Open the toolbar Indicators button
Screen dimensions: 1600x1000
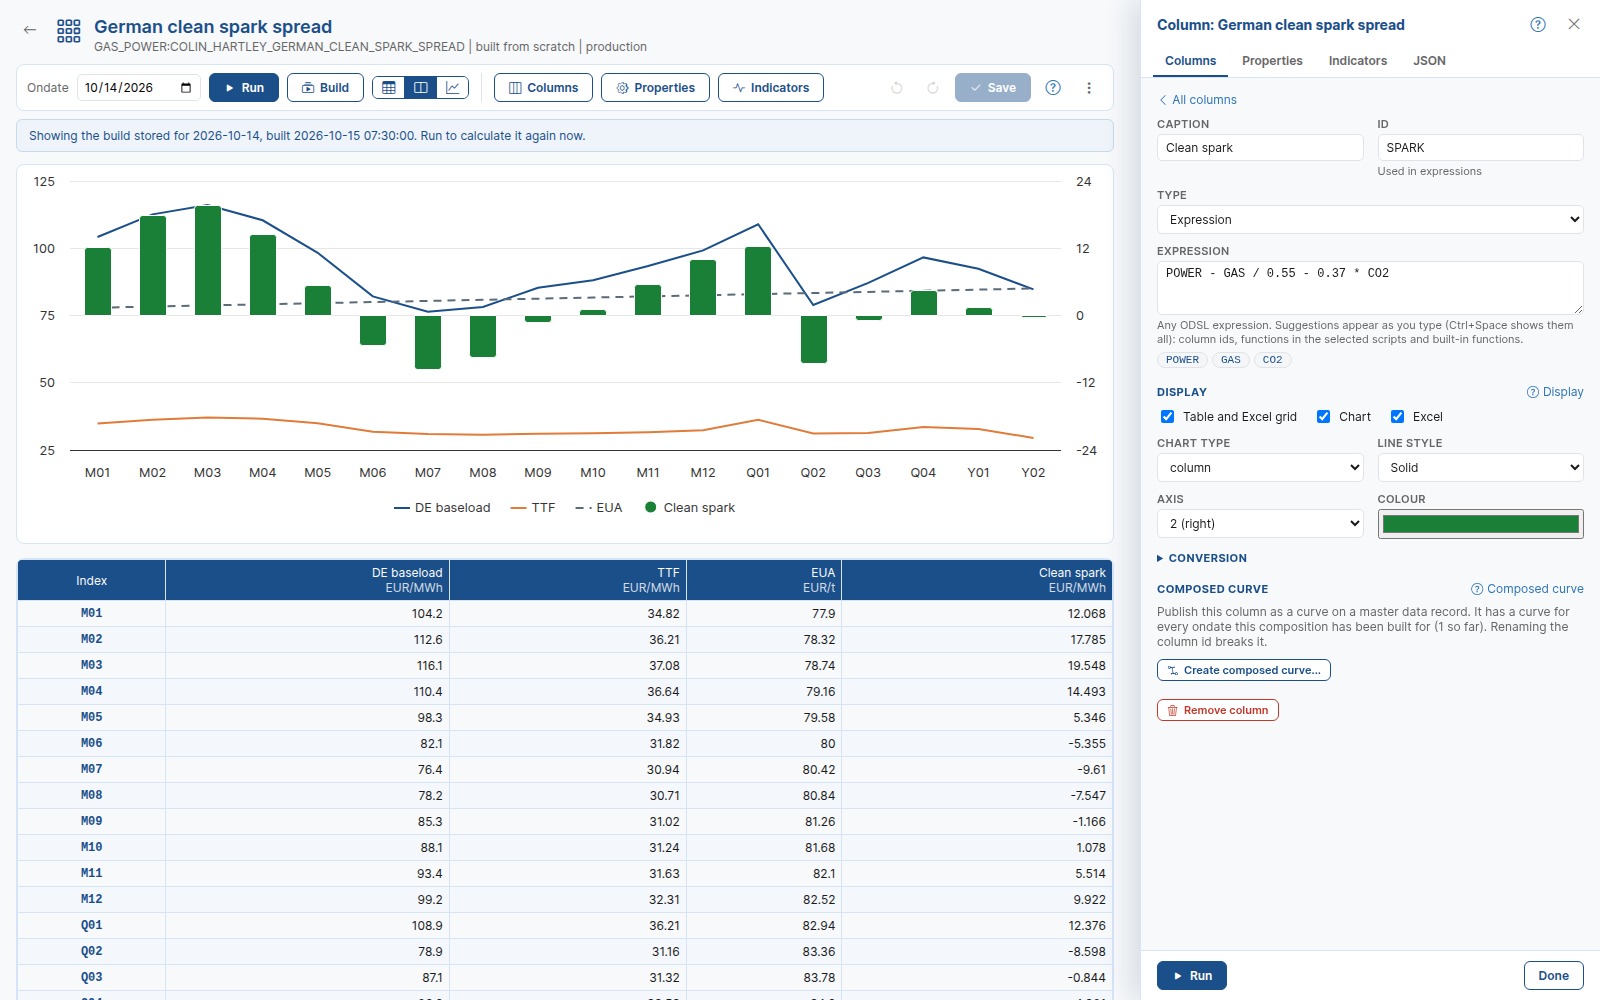click(x=771, y=88)
